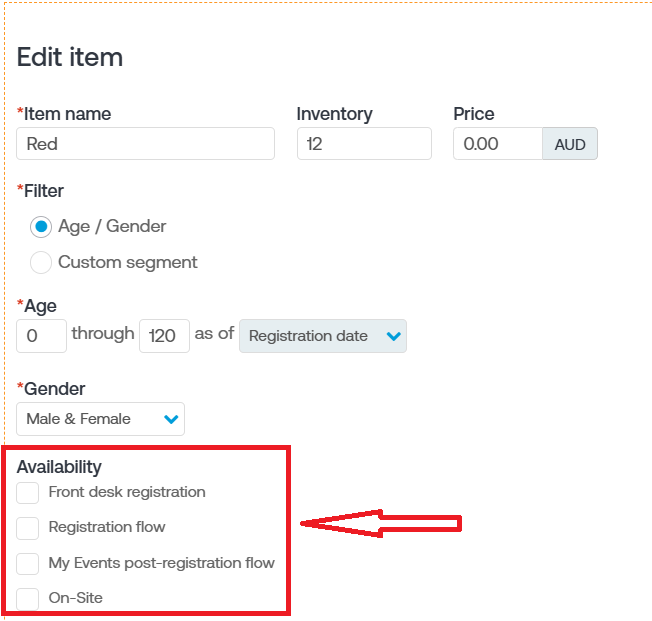Click the Custom segment label text
The image size is (652, 621).
tap(128, 262)
